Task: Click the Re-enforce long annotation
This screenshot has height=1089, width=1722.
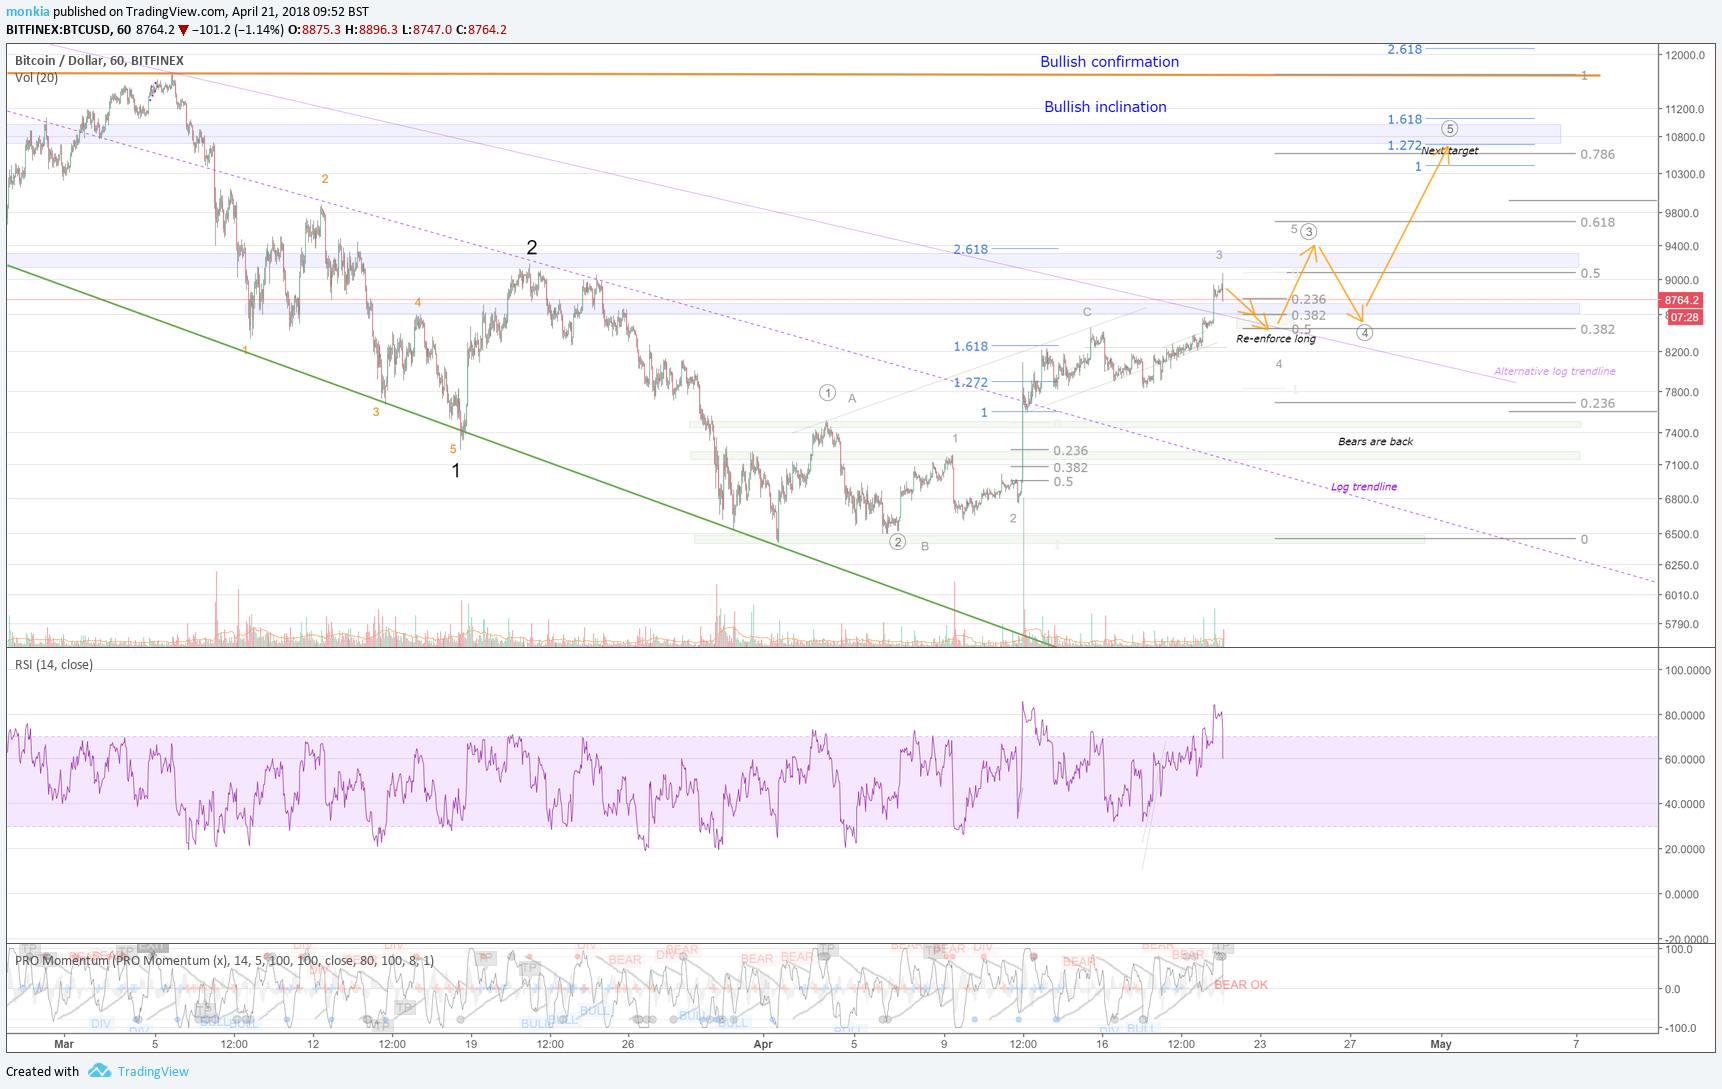Action: pos(1276,339)
